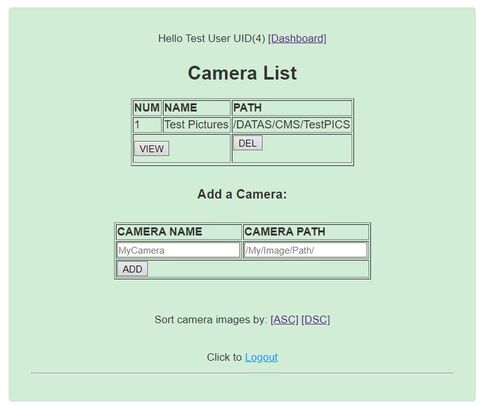This screenshot has width=480, height=409.
Task: Delete the Test Pictures camera with DEL
Action: [247, 143]
